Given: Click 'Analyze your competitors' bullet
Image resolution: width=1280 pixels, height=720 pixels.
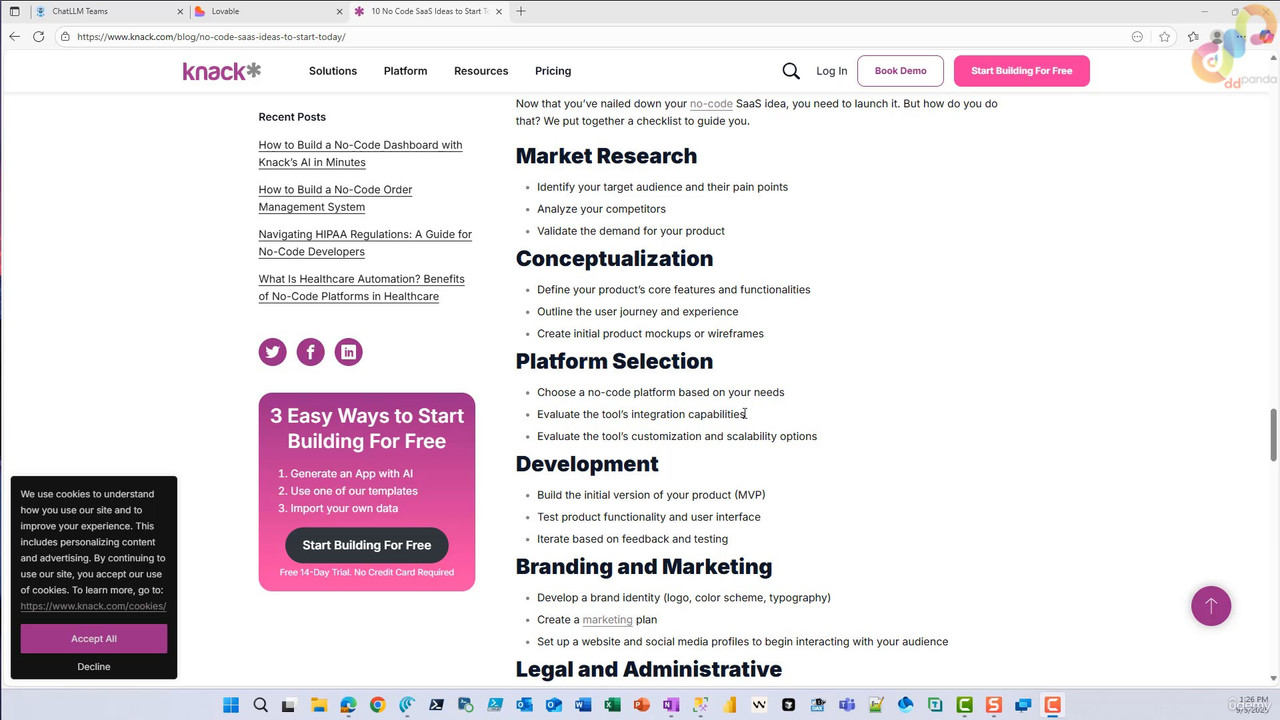Looking at the screenshot, I should pos(601,209).
